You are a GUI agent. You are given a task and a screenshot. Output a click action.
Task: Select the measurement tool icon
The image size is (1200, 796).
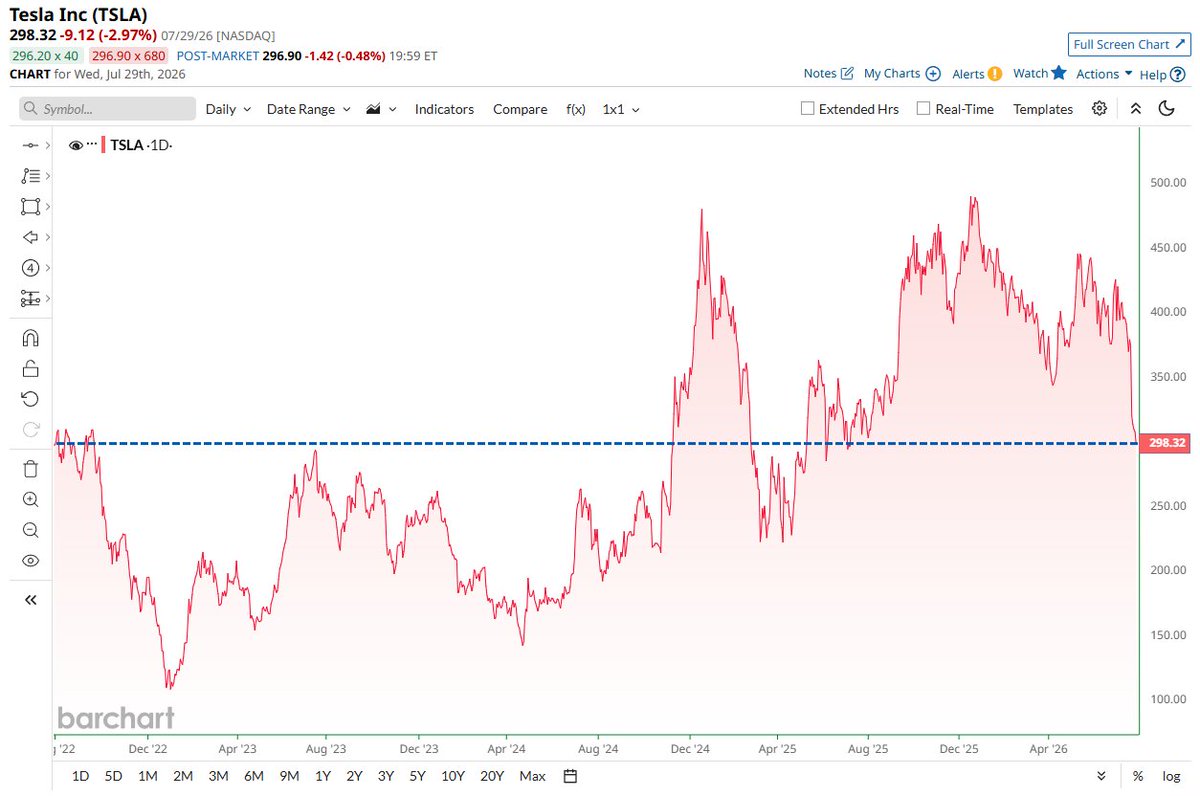[x=30, y=299]
